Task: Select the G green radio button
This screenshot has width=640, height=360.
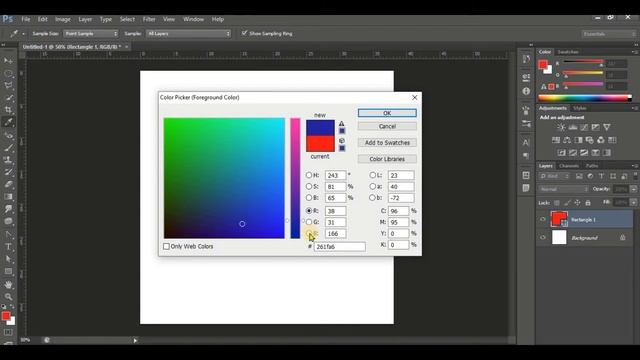Action: [309, 222]
